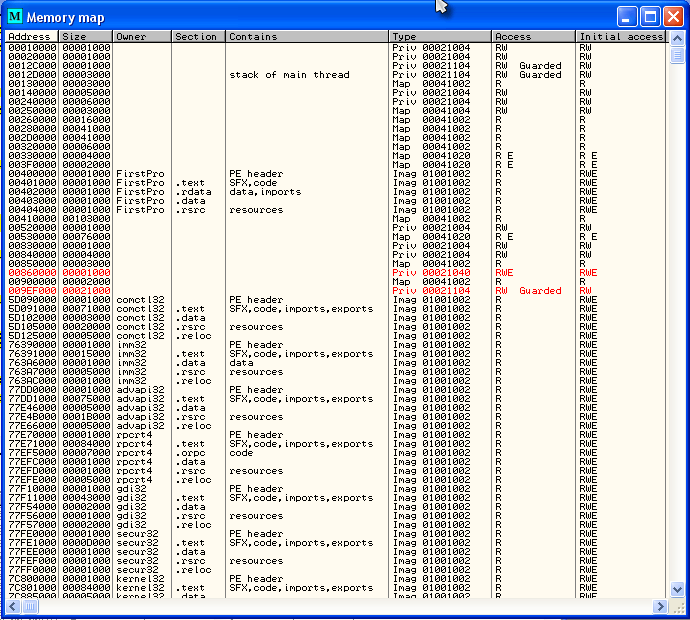The height and width of the screenshot is (620, 690).
Task: Click the Initial access column header
Action: 620,37
